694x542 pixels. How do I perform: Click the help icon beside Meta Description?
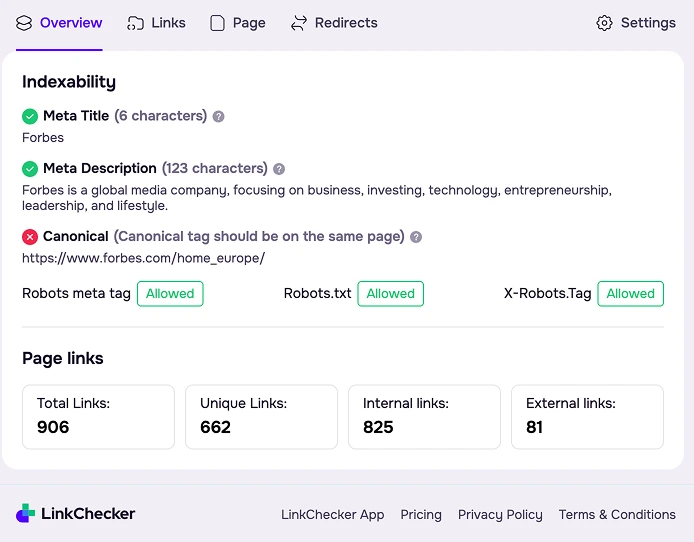[x=279, y=169]
